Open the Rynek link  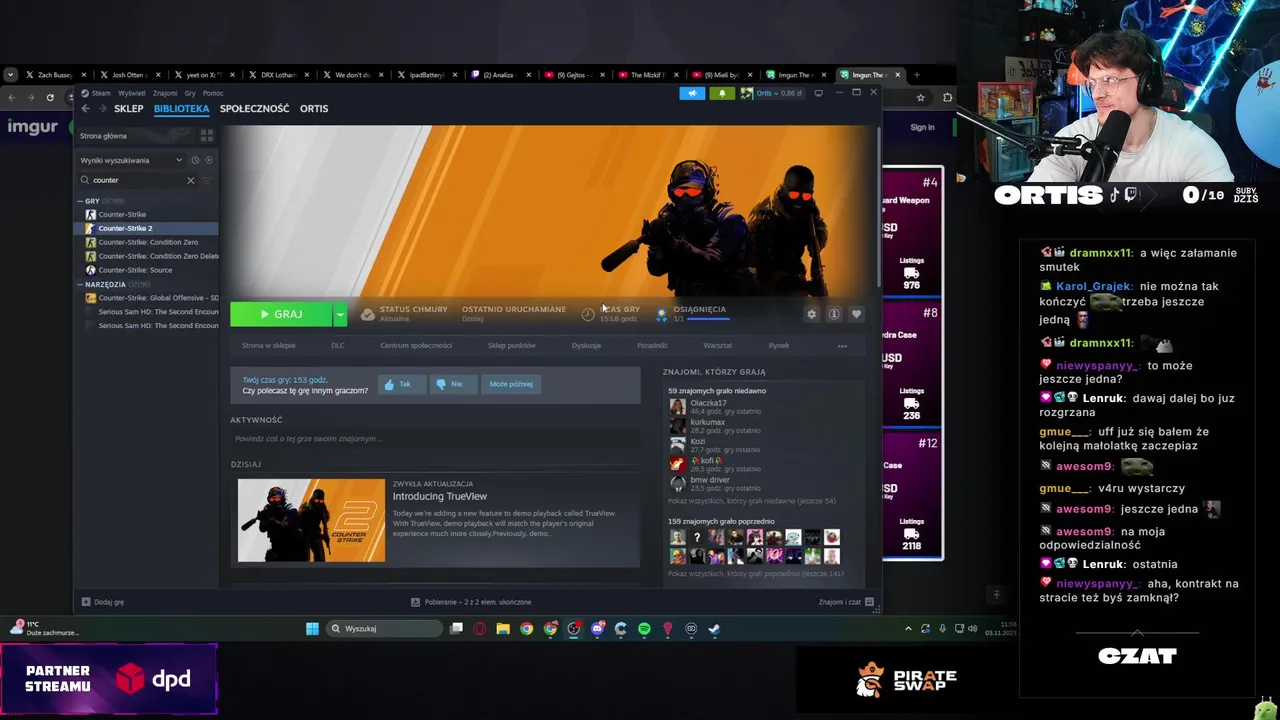[x=779, y=345]
